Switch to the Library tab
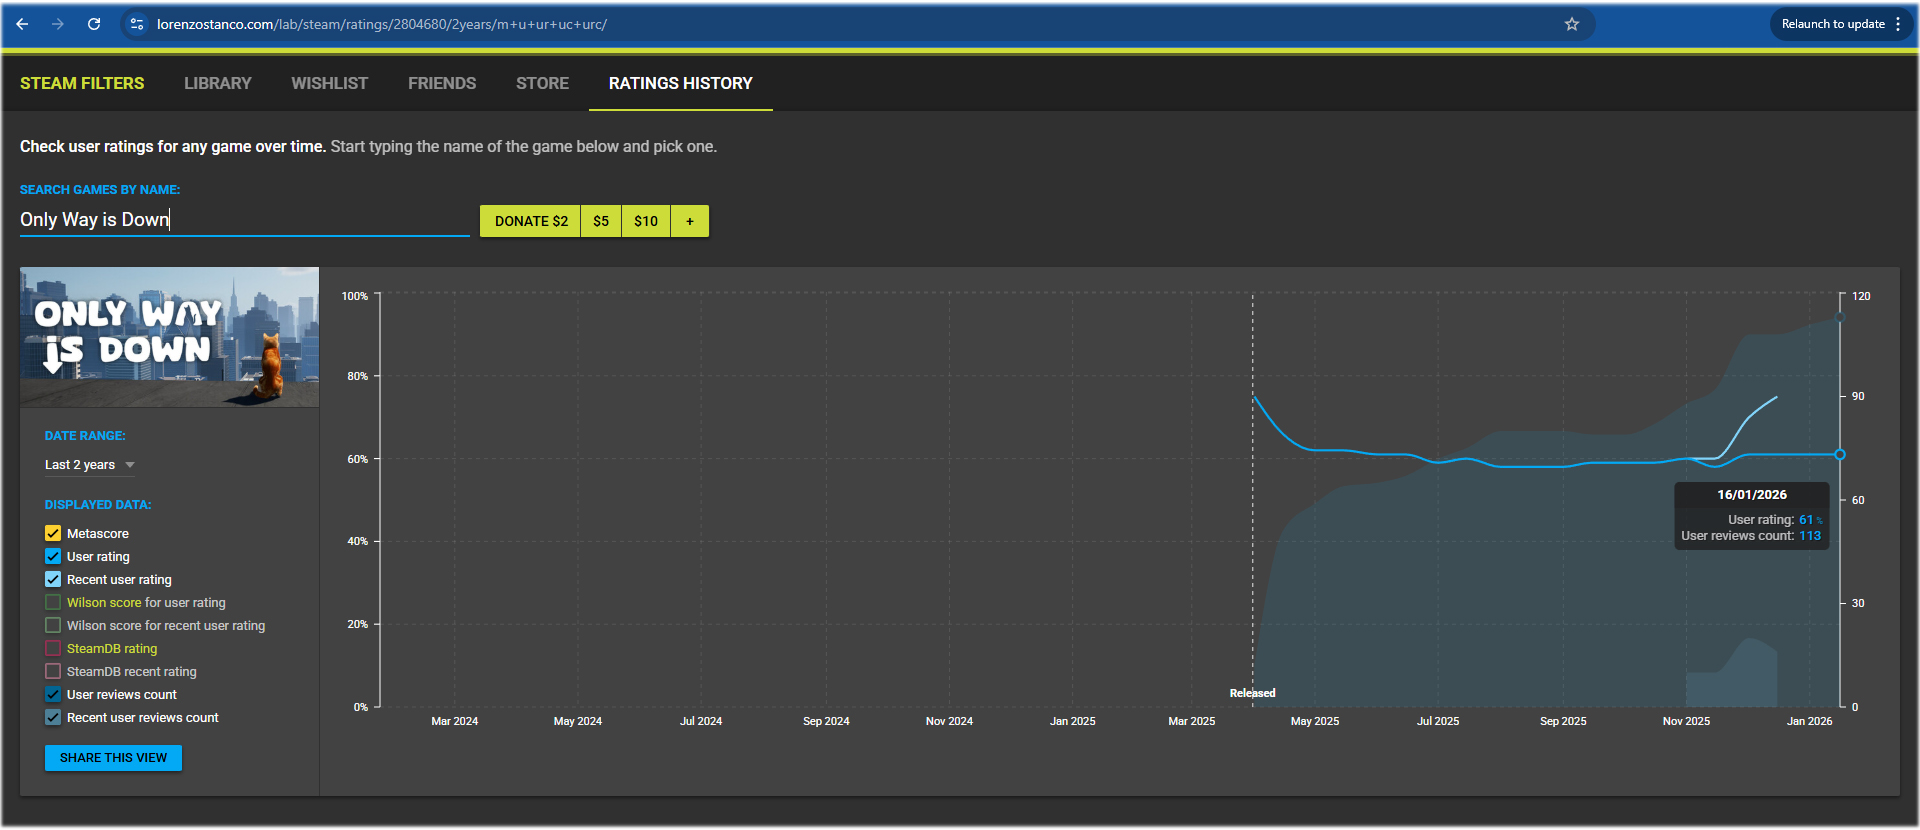 [x=217, y=83]
